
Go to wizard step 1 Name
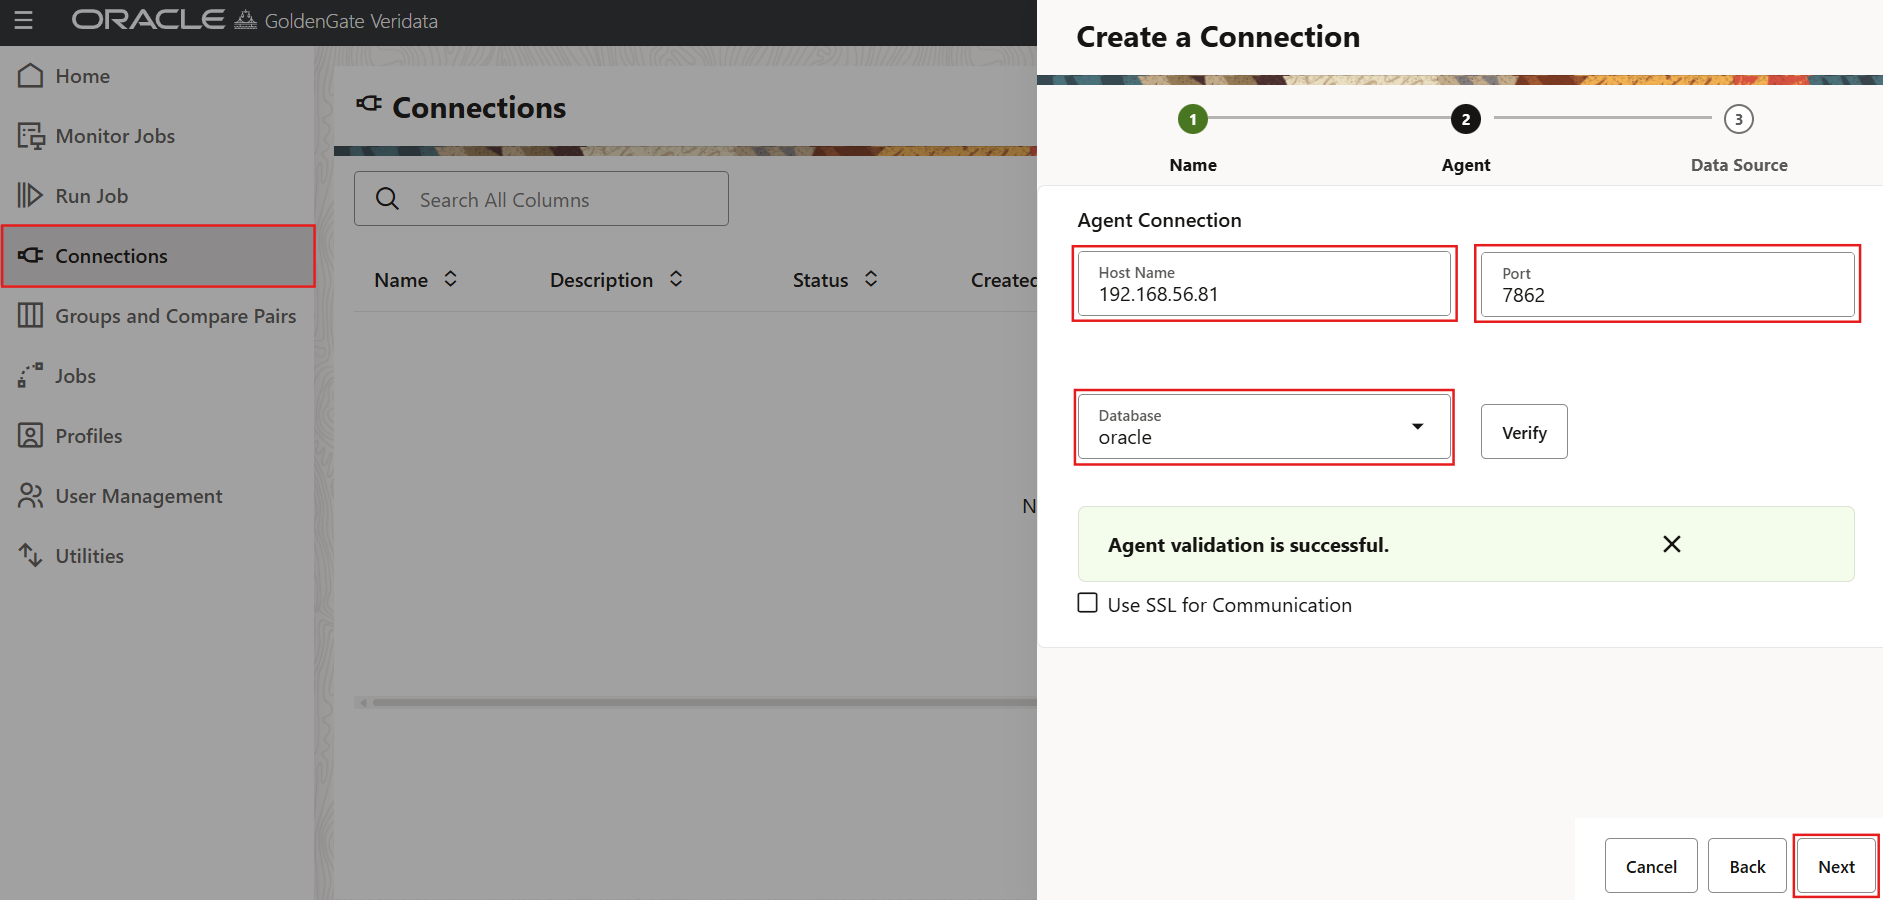point(1192,119)
